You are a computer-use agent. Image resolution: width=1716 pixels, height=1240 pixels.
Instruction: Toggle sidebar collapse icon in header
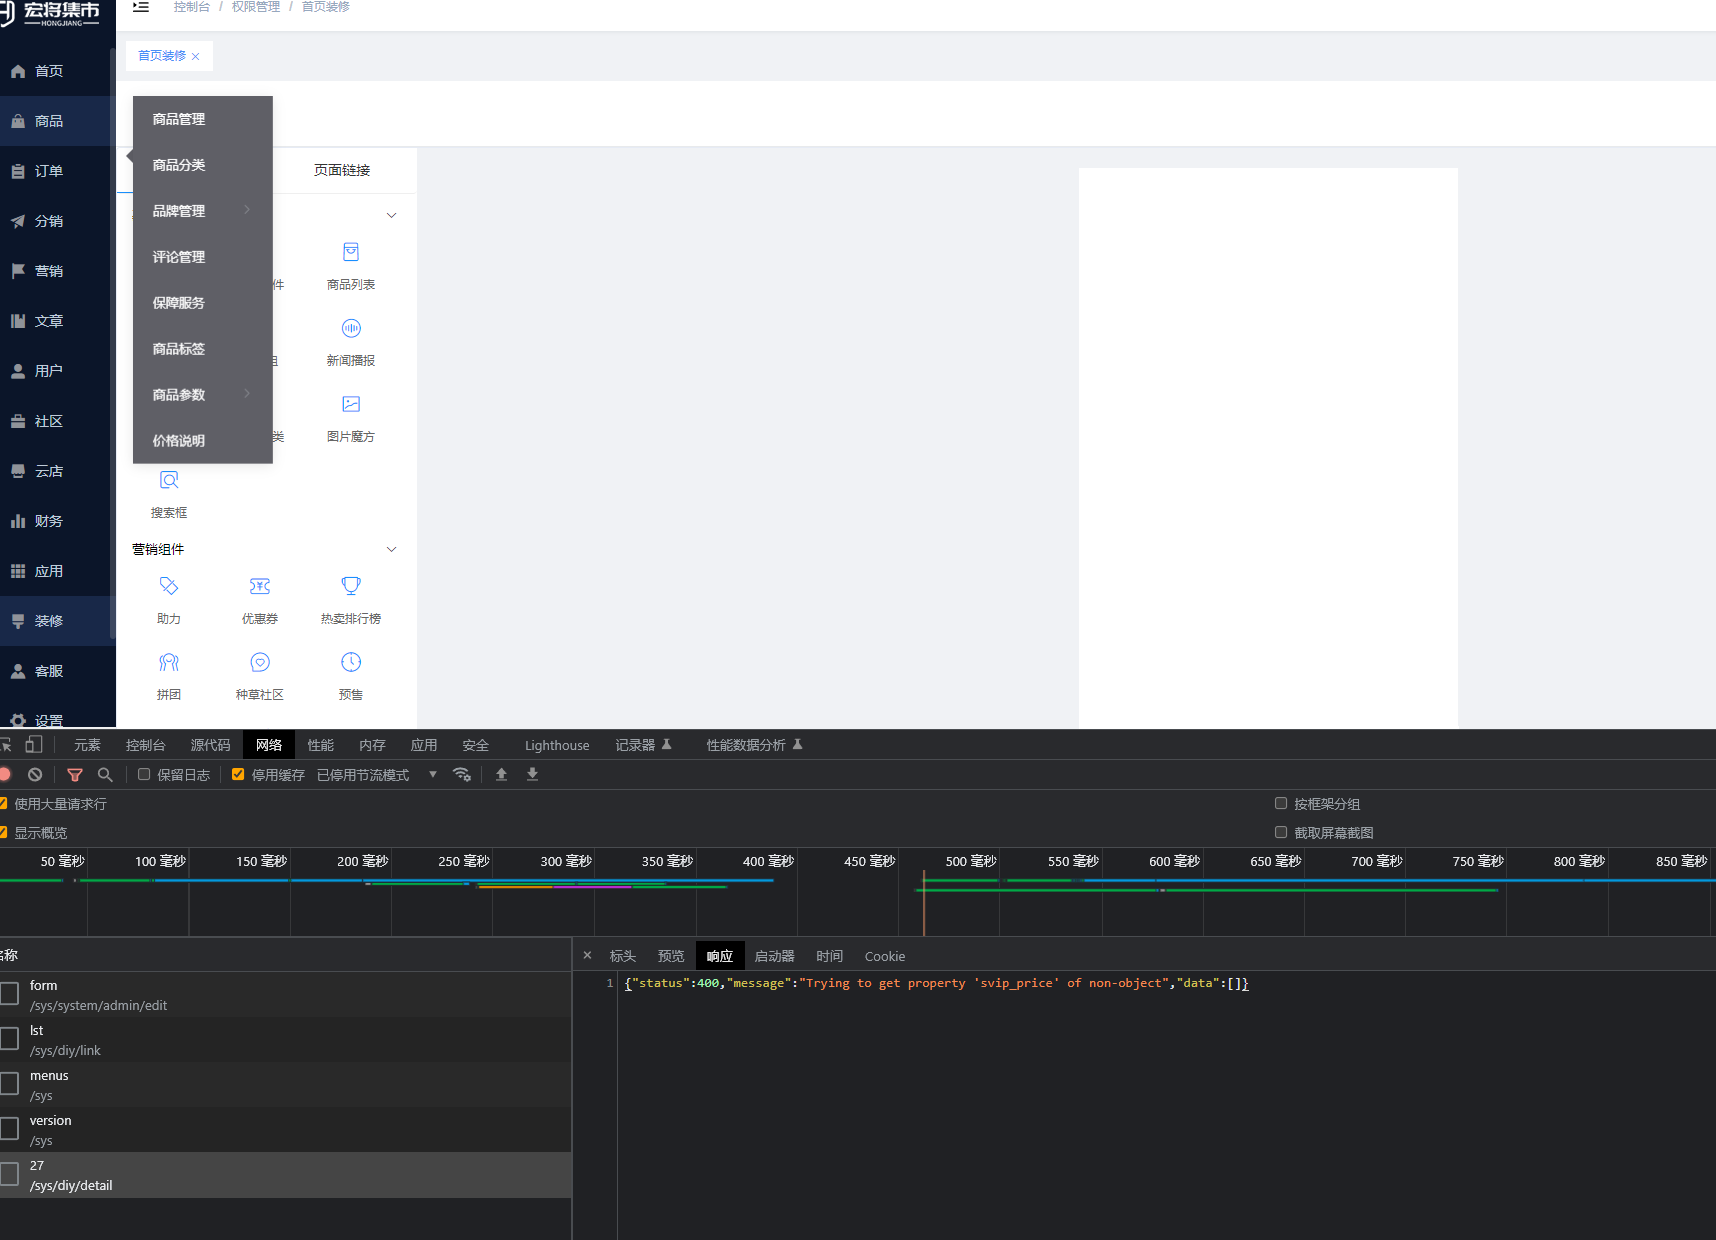[x=141, y=7]
